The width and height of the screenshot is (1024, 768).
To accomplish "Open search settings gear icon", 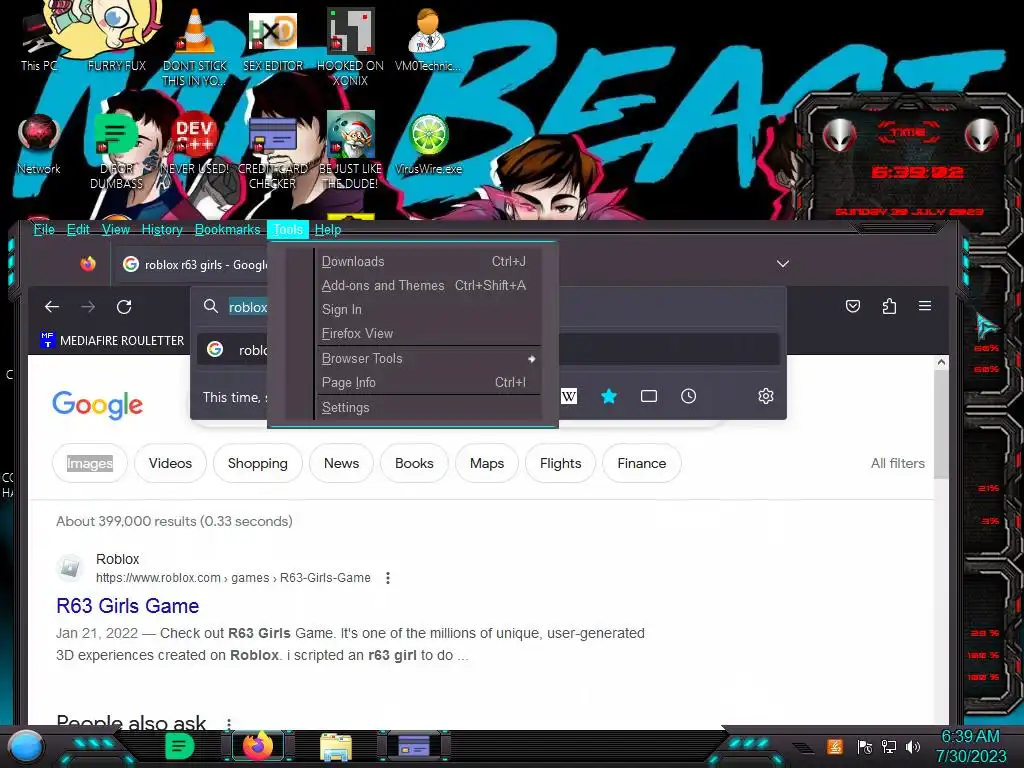I will 765,396.
